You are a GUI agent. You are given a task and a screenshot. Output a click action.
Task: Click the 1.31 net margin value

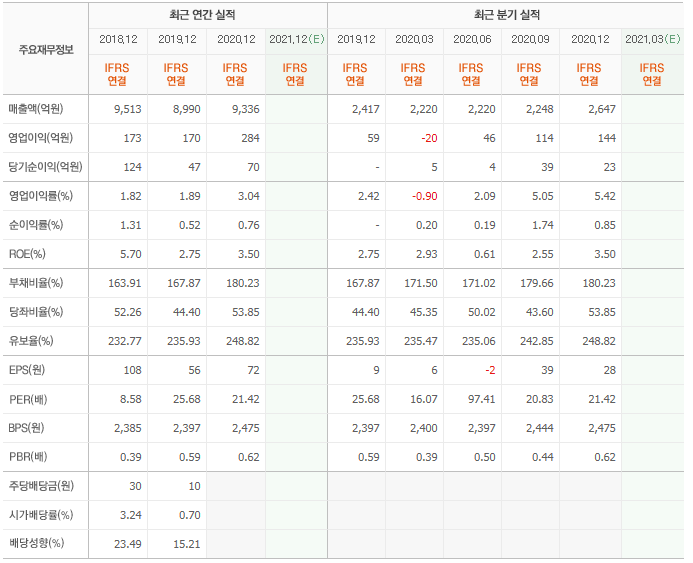(131, 225)
